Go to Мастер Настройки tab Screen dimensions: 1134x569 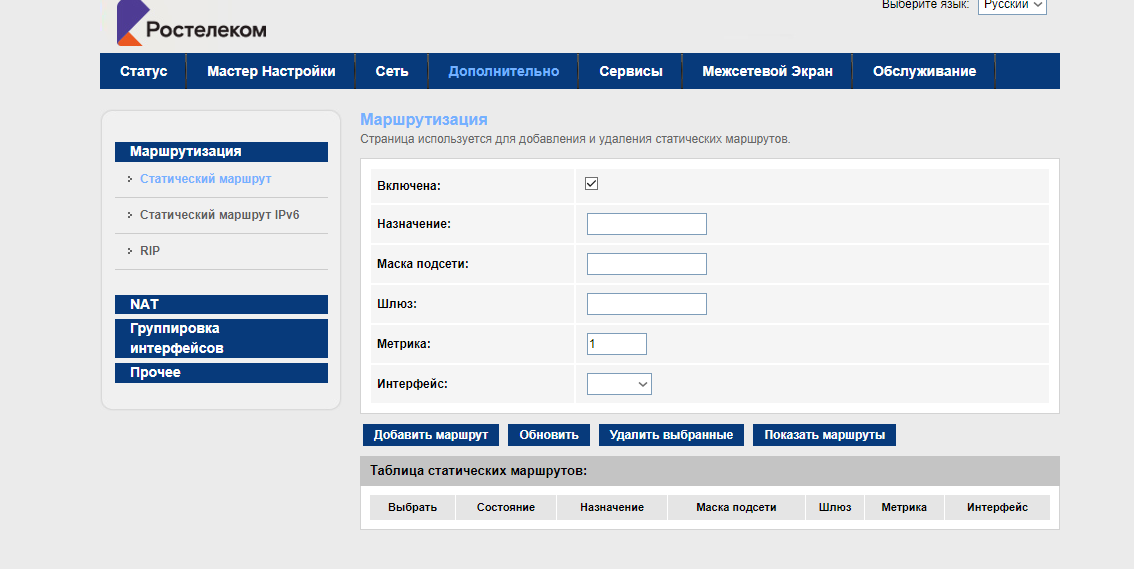[271, 71]
